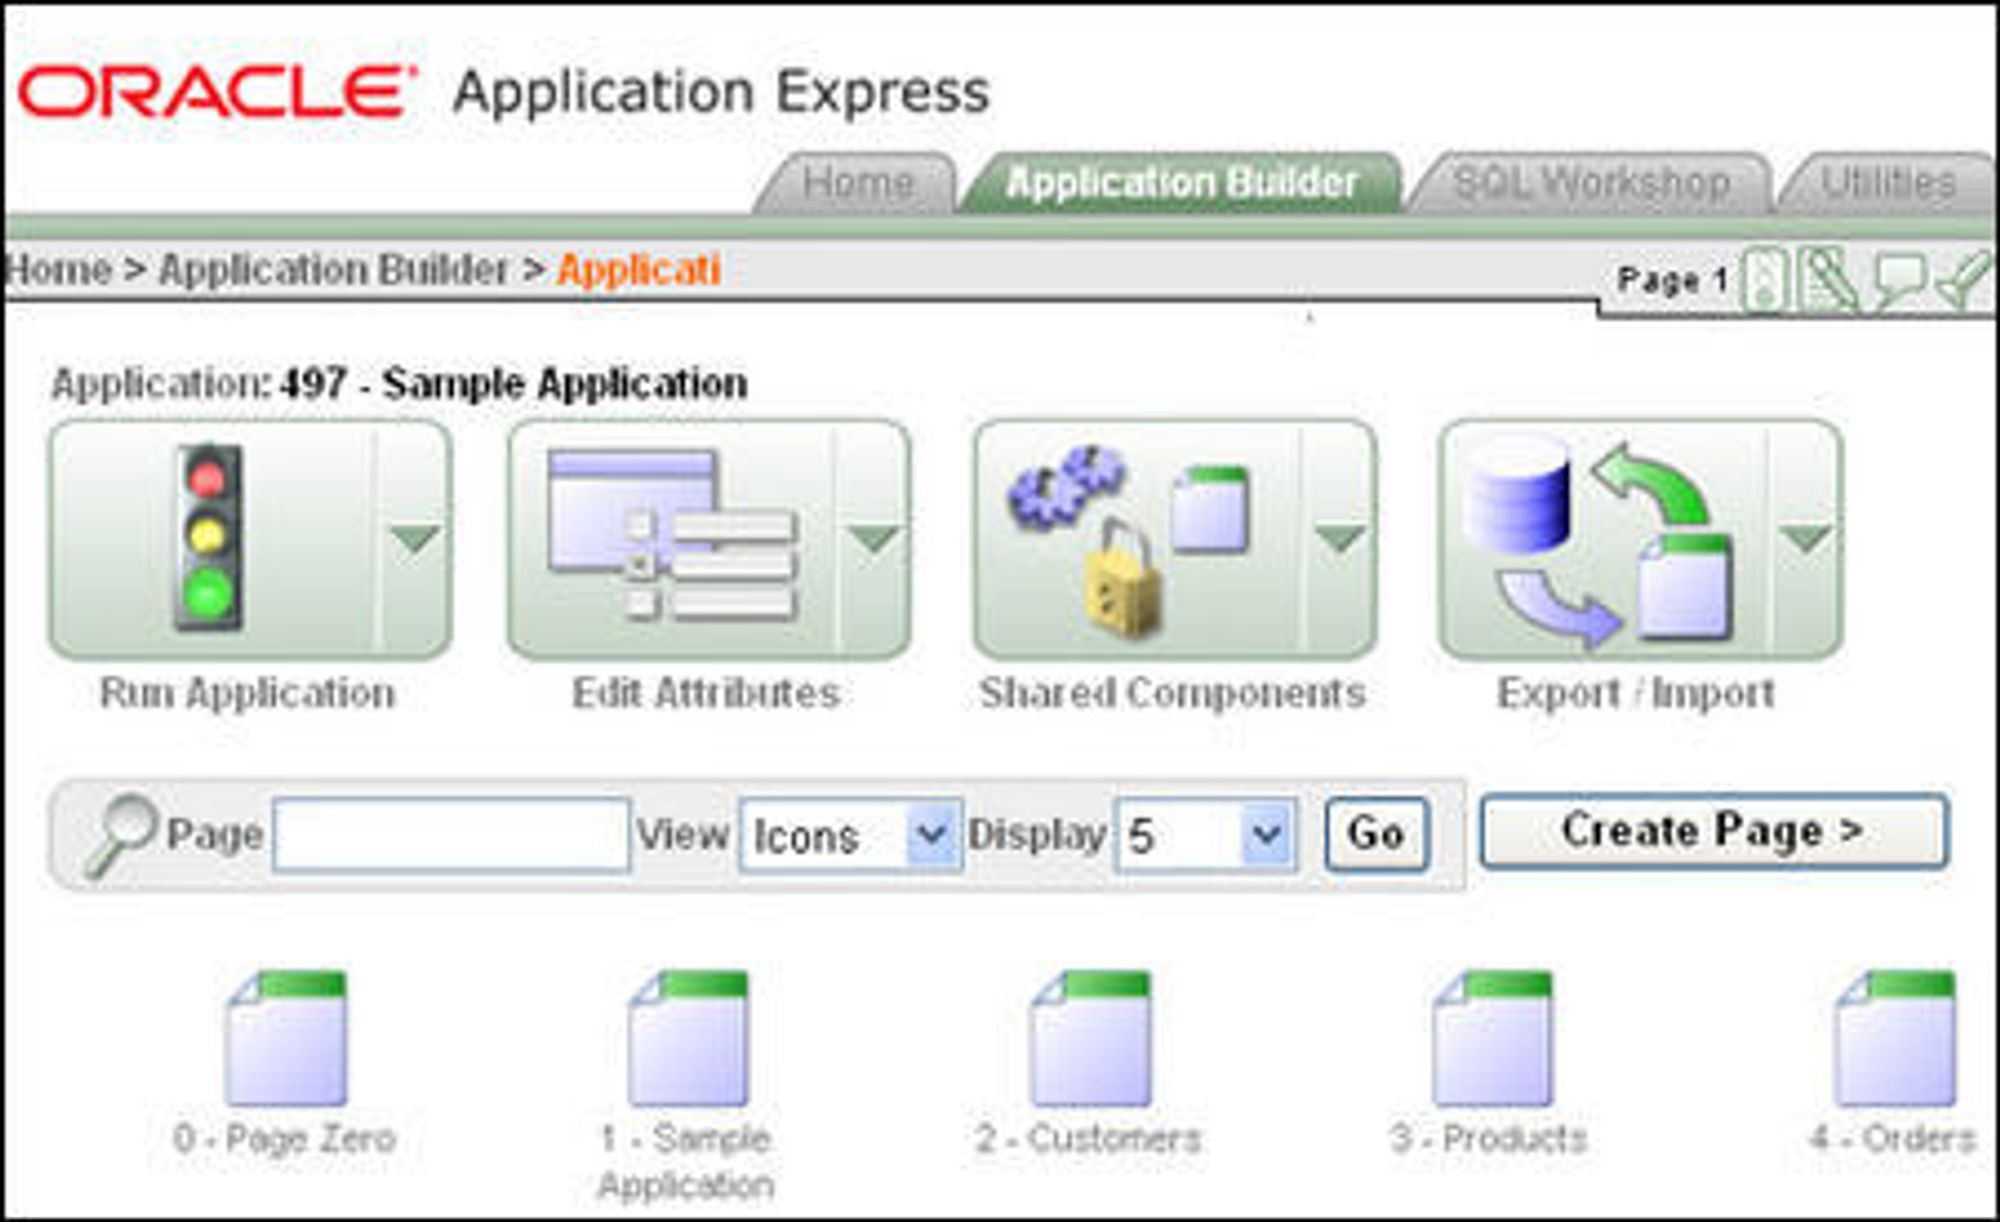Open the View dropdown showing Icons
This screenshot has width=2000, height=1222.
tap(851, 835)
